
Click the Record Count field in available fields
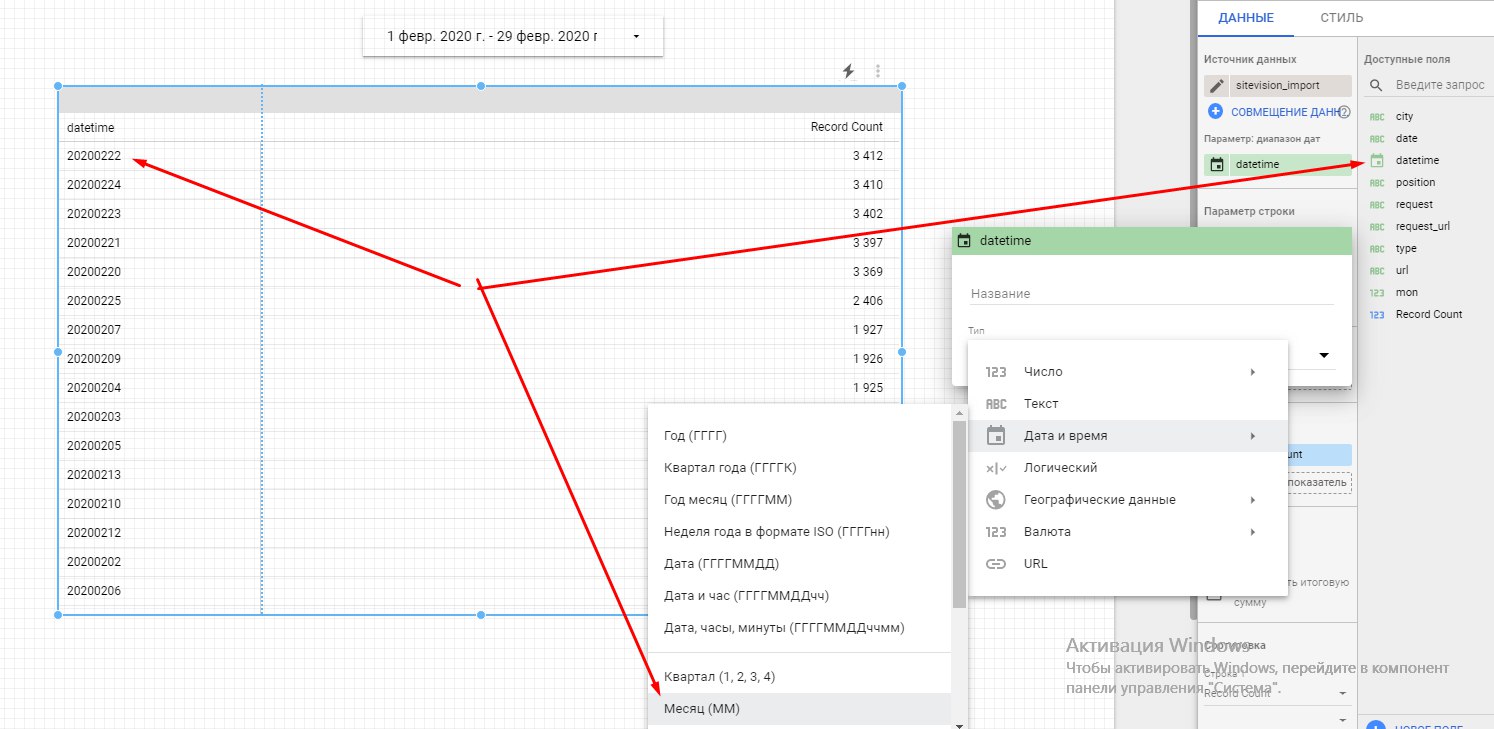[x=1428, y=314]
